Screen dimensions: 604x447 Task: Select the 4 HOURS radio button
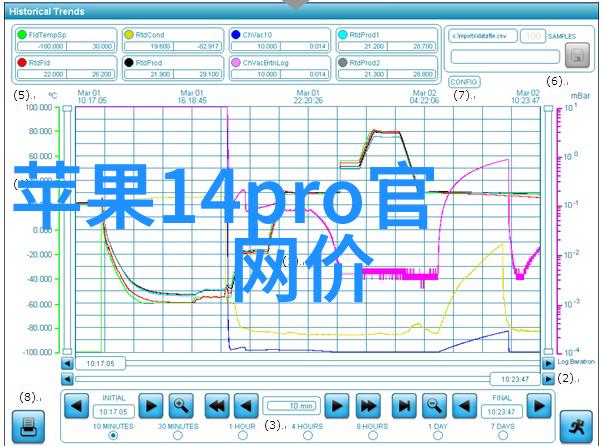(x=307, y=435)
